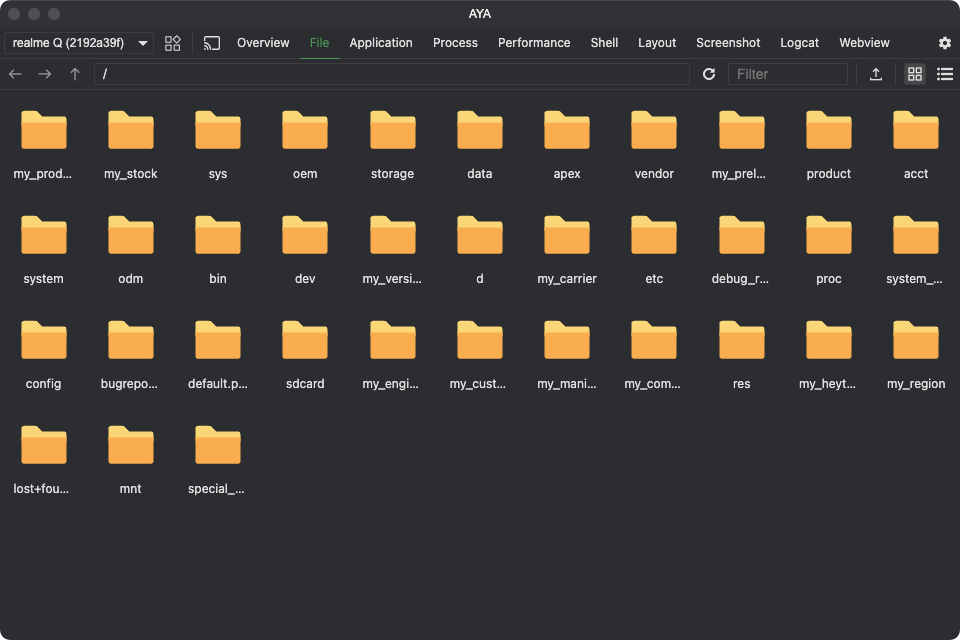Select the my_prel... folder
The width and height of the screenshot is (960, 640).
point(741,145)
